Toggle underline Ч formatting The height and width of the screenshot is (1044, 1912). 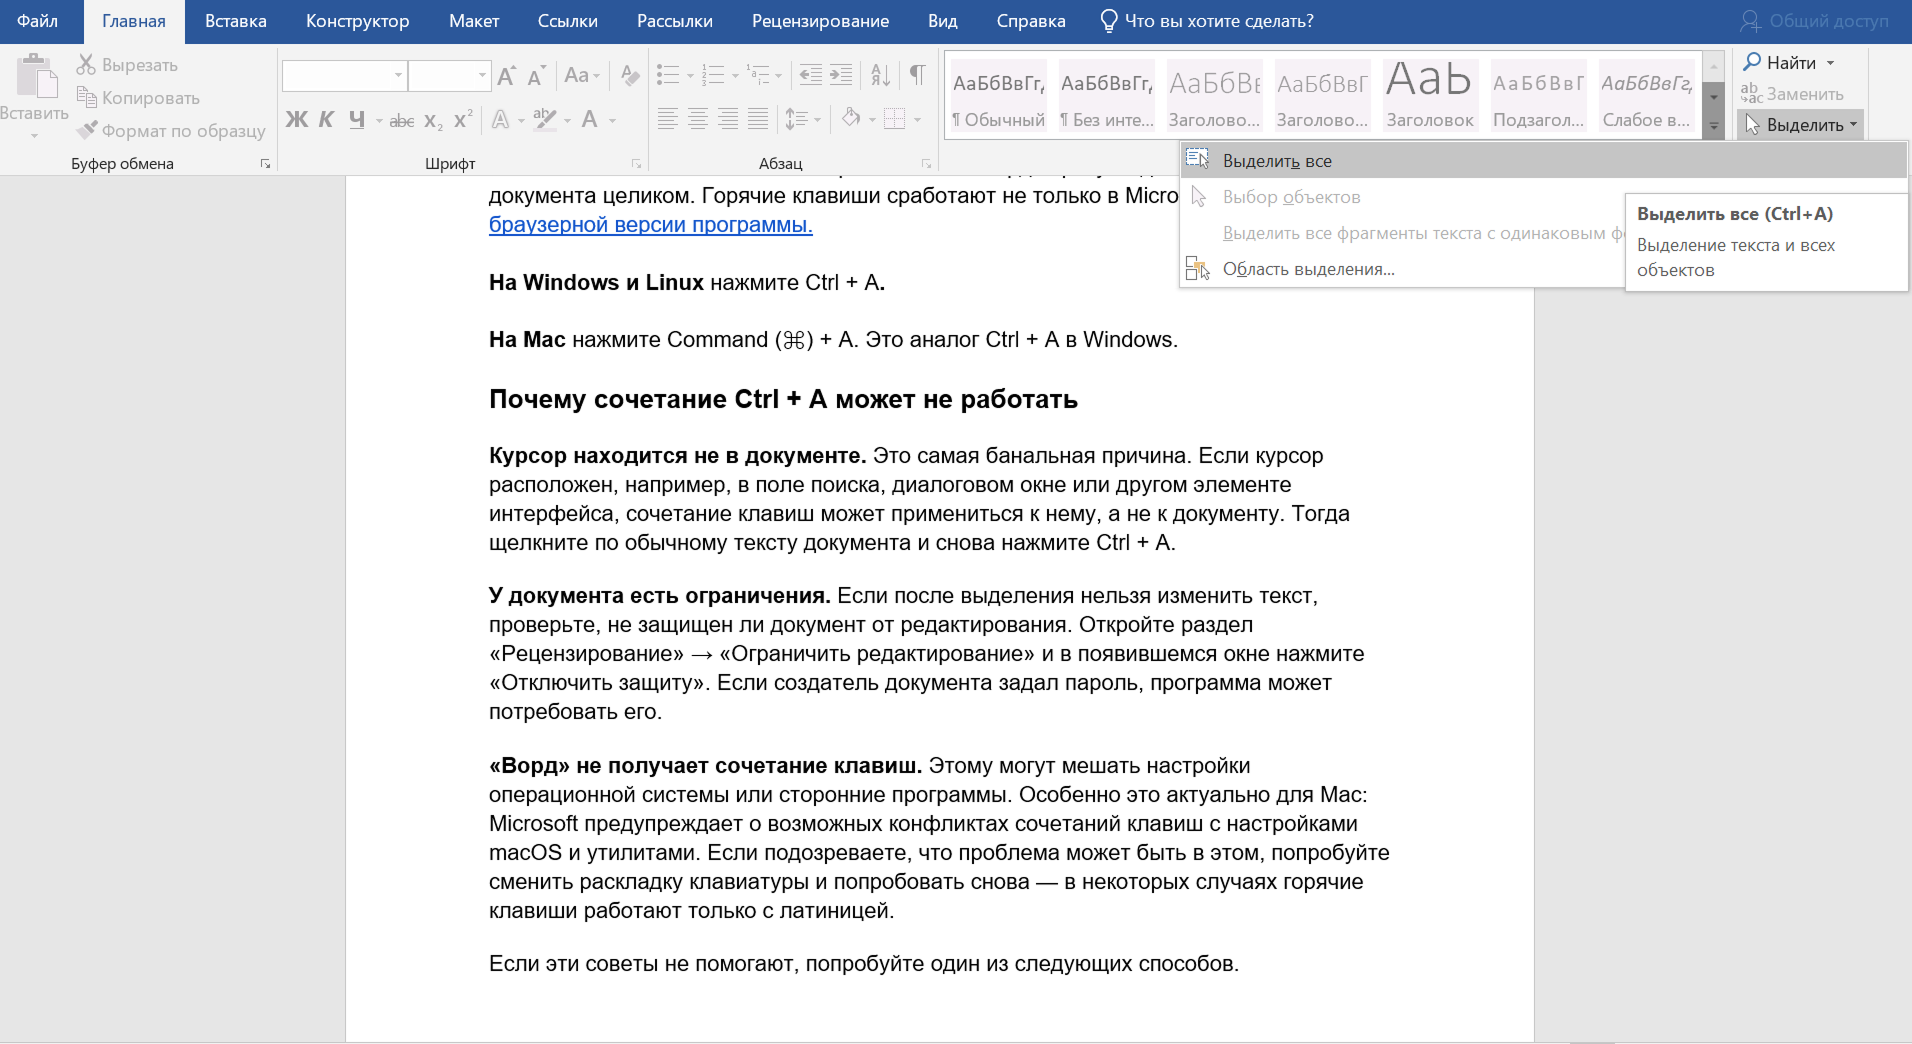click(x=357, y=120)
